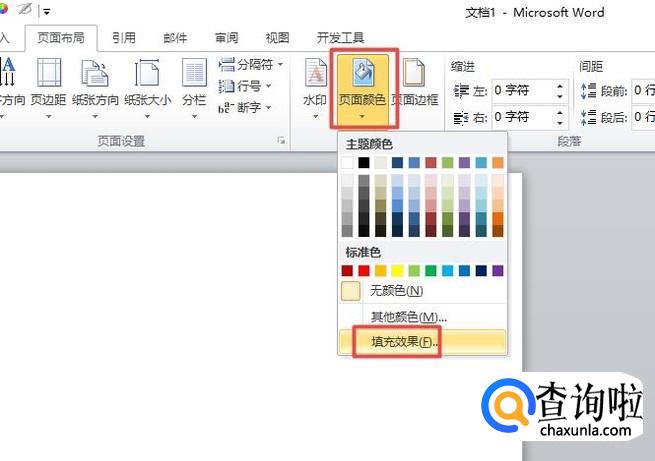Expand the 页面颜色 dropdown arrow
Screen dimensions: 655x461
click(362, 117)
